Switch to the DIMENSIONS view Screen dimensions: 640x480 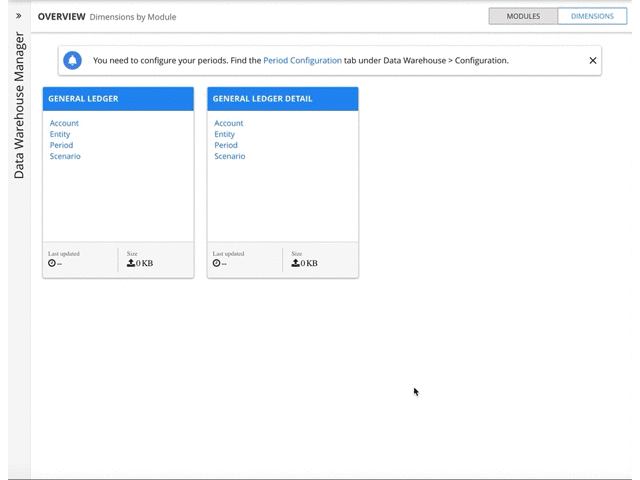pyautogui.click(x=592, y=16)
